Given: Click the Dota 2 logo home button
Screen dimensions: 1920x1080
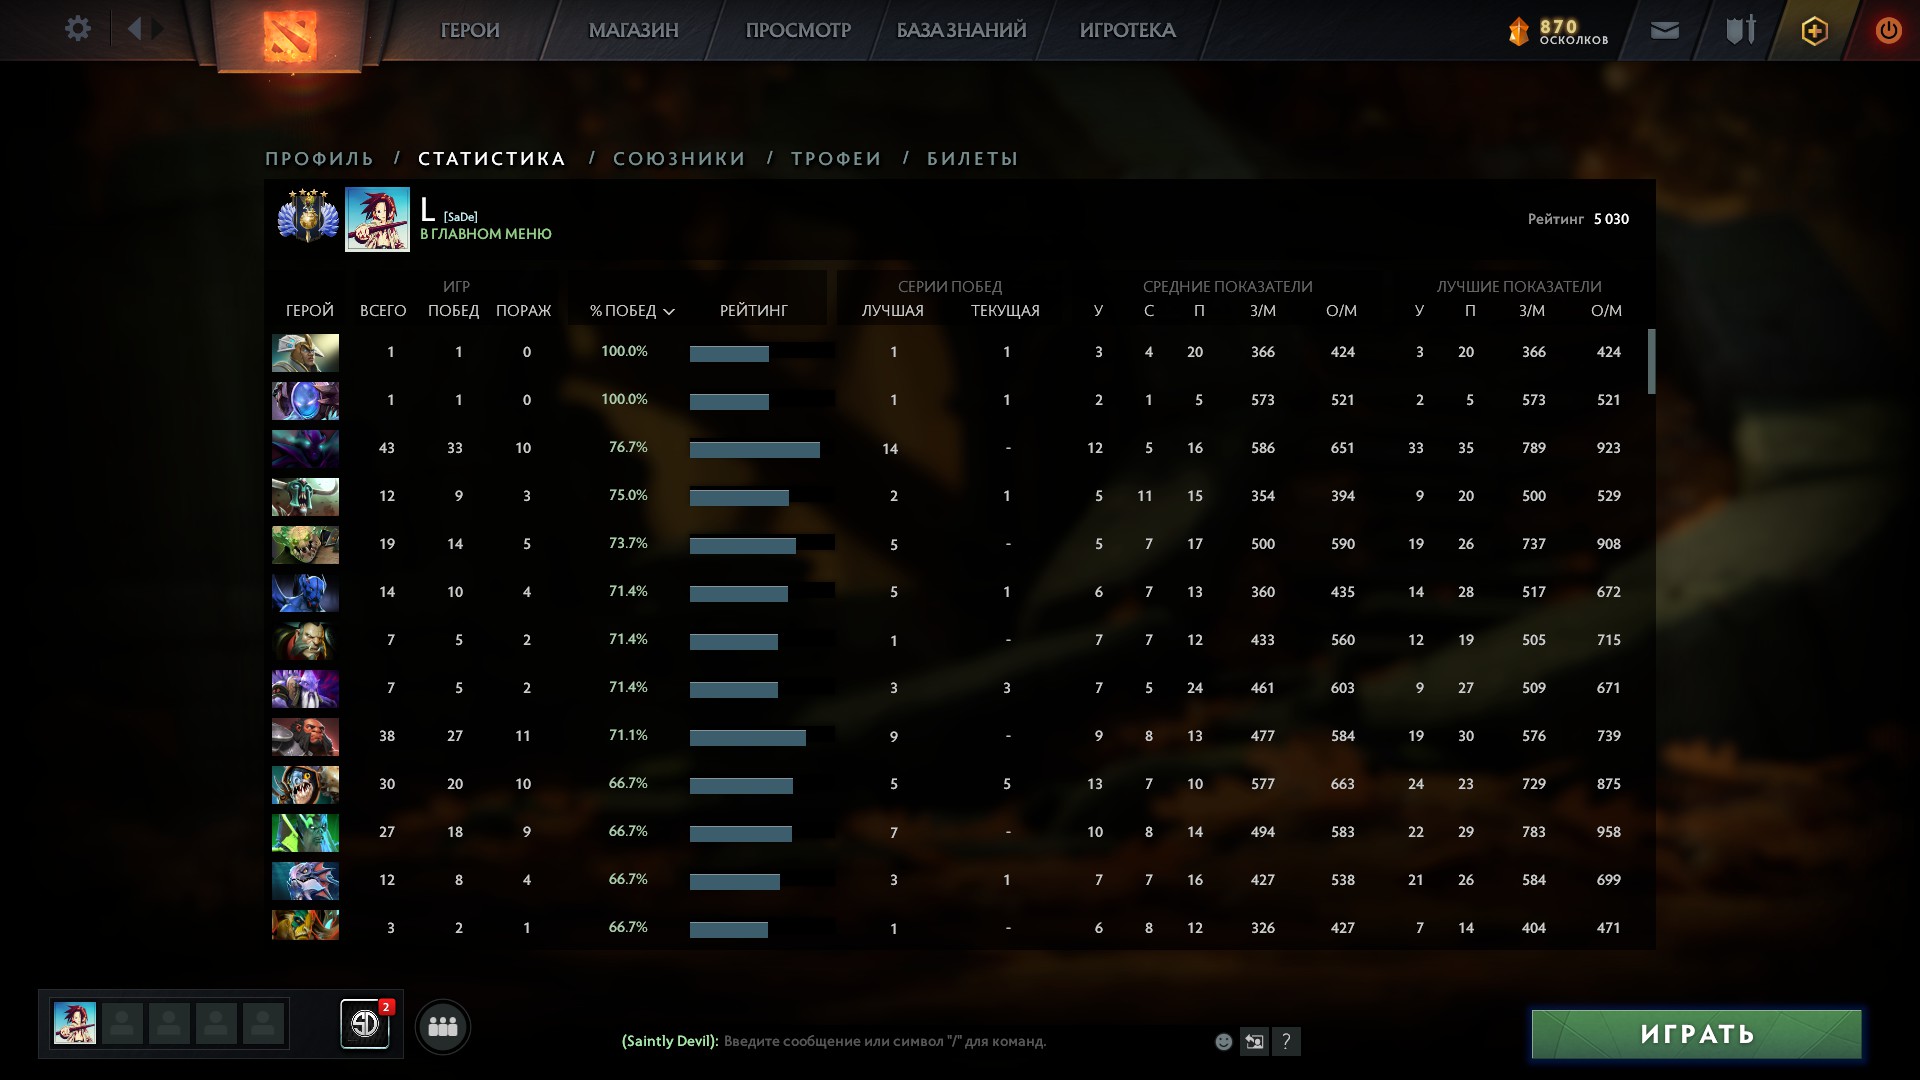Looking at the screenshot, I should 290,36.
